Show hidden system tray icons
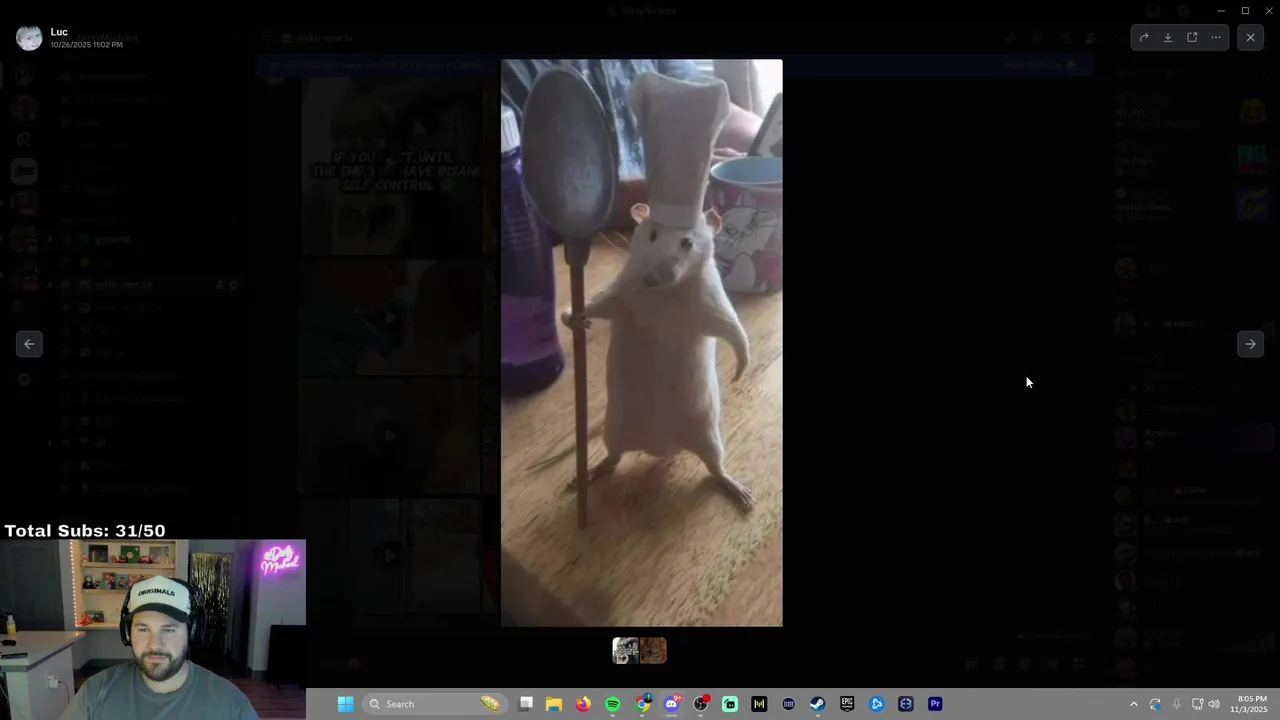This screenshot has height=720, width=1280. click(x=1133, y=704)
